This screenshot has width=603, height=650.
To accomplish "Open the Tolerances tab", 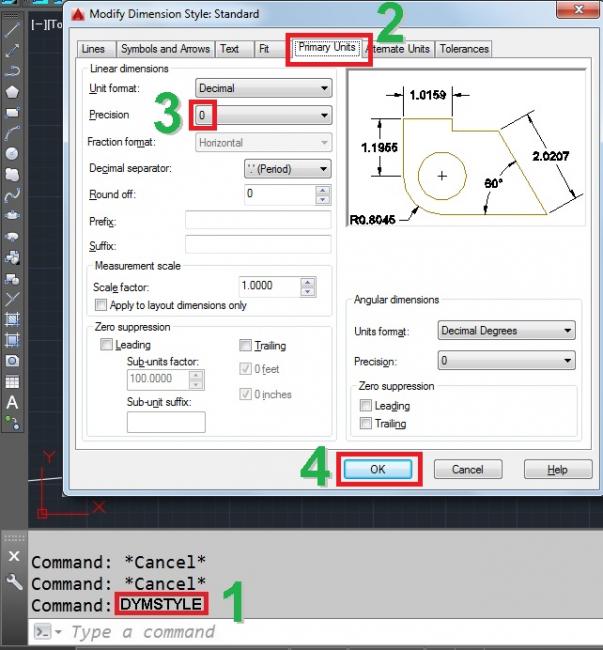I will click(x=464, y=49).
